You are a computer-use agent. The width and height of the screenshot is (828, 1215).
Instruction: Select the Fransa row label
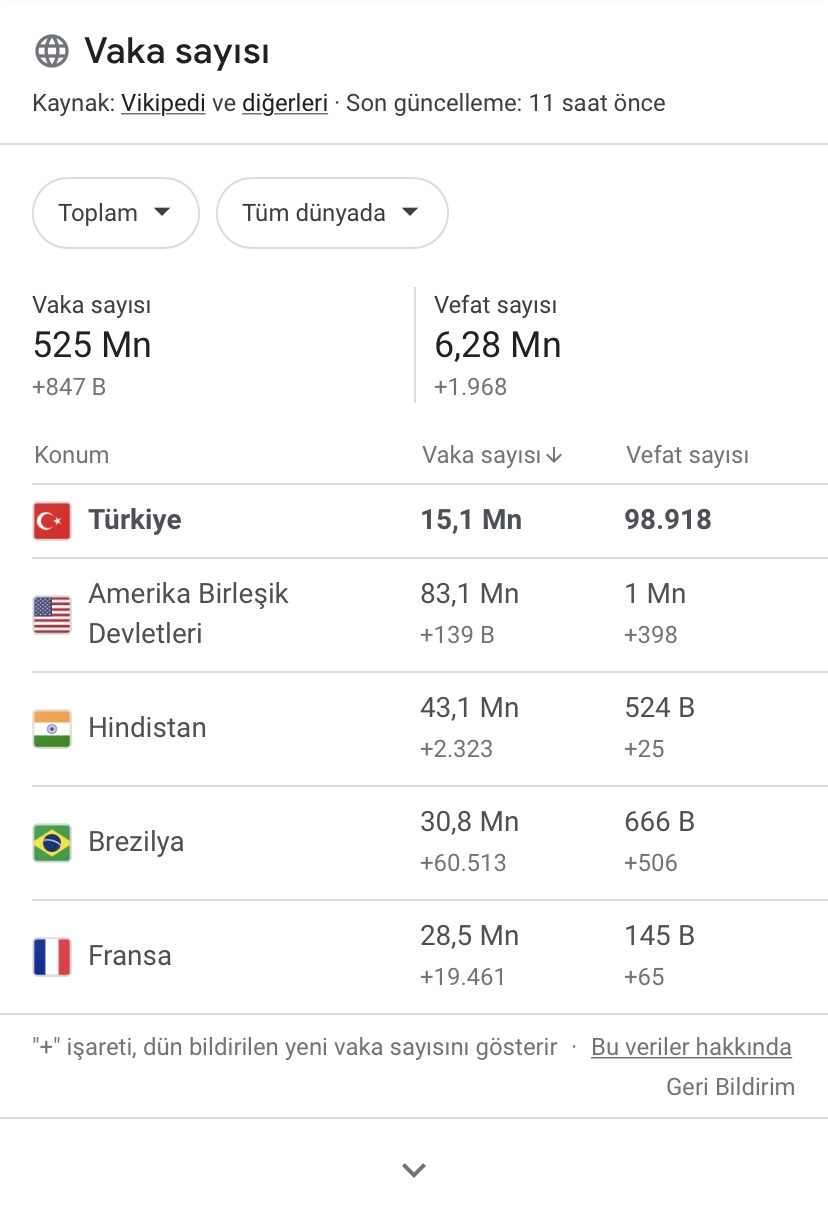pyautogui.click(x=130, y=956)
